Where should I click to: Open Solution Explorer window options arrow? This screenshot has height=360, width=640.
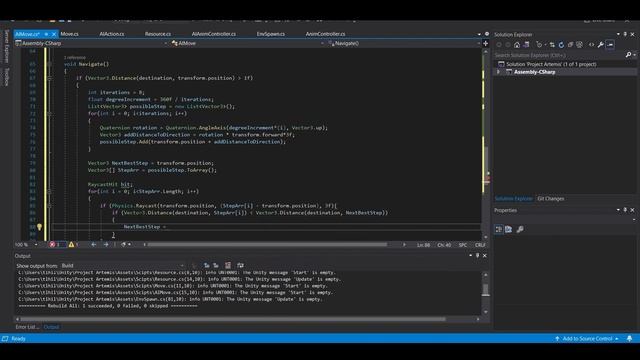618,34
